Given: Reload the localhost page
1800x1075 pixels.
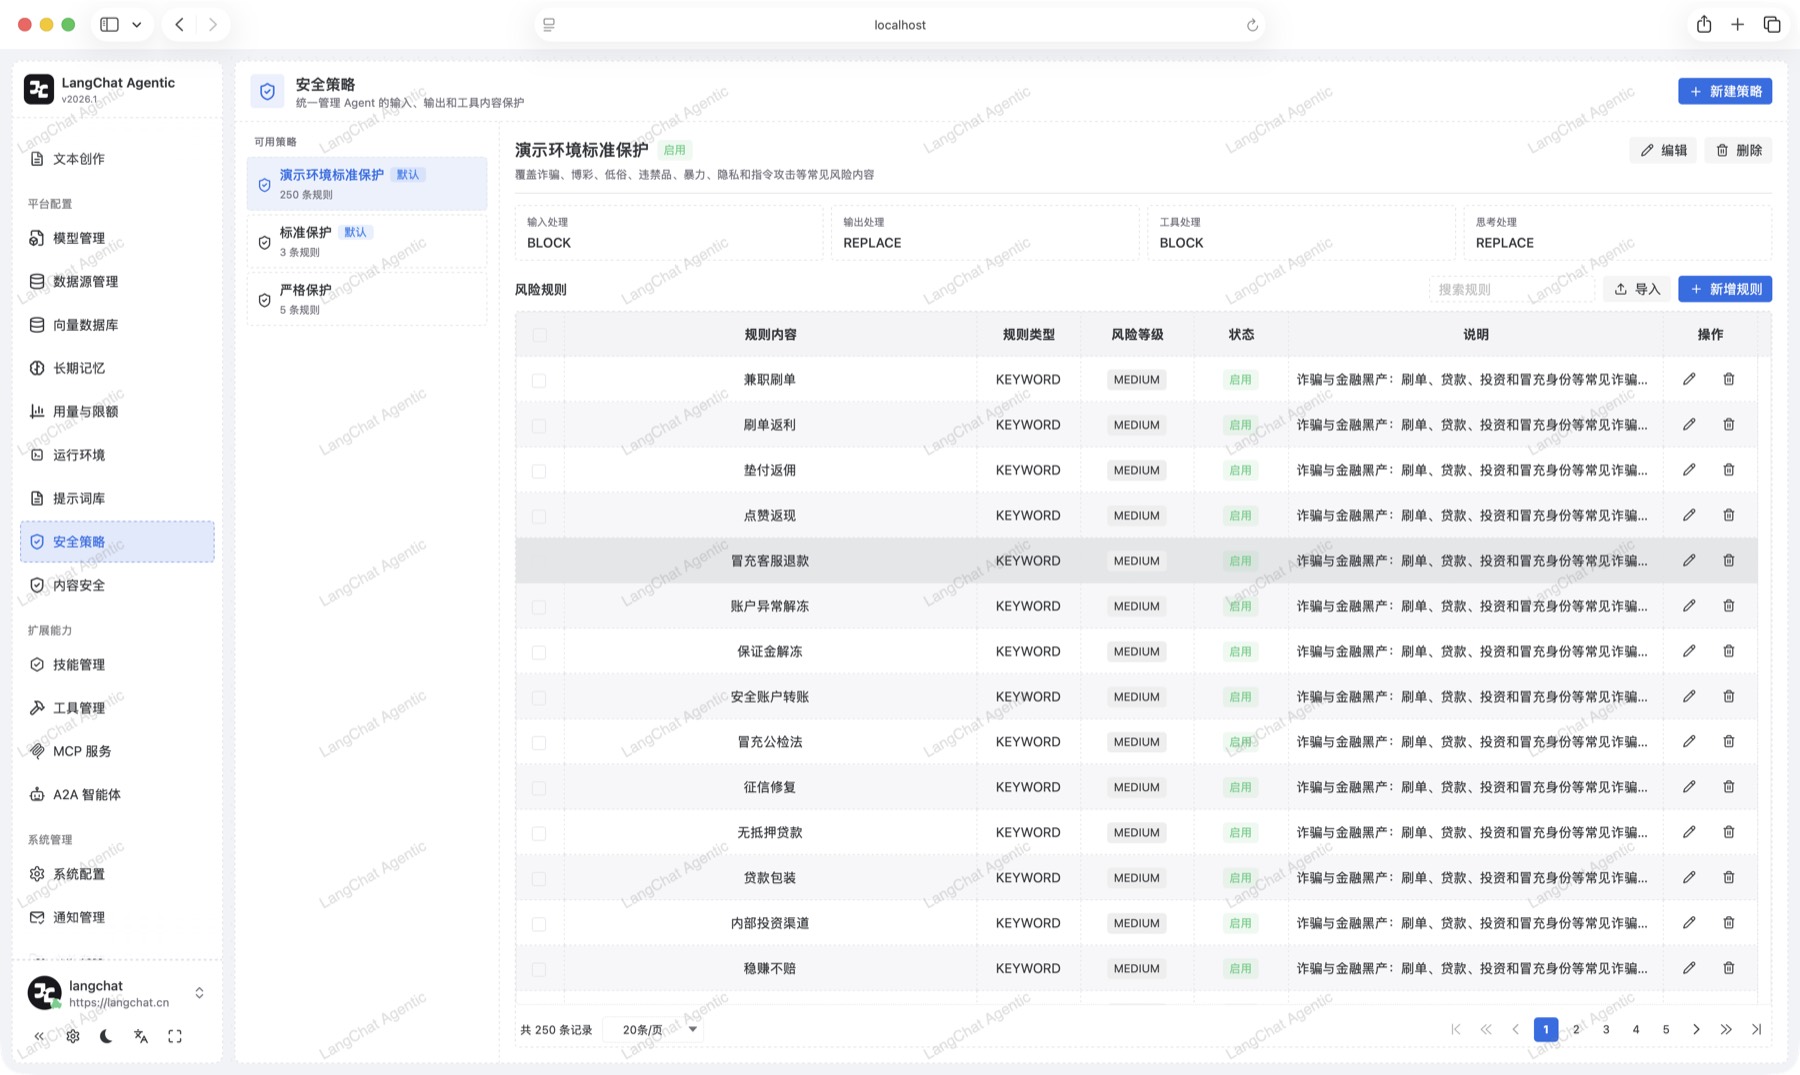Looking at the screenshot, I should click(1252, 25).
